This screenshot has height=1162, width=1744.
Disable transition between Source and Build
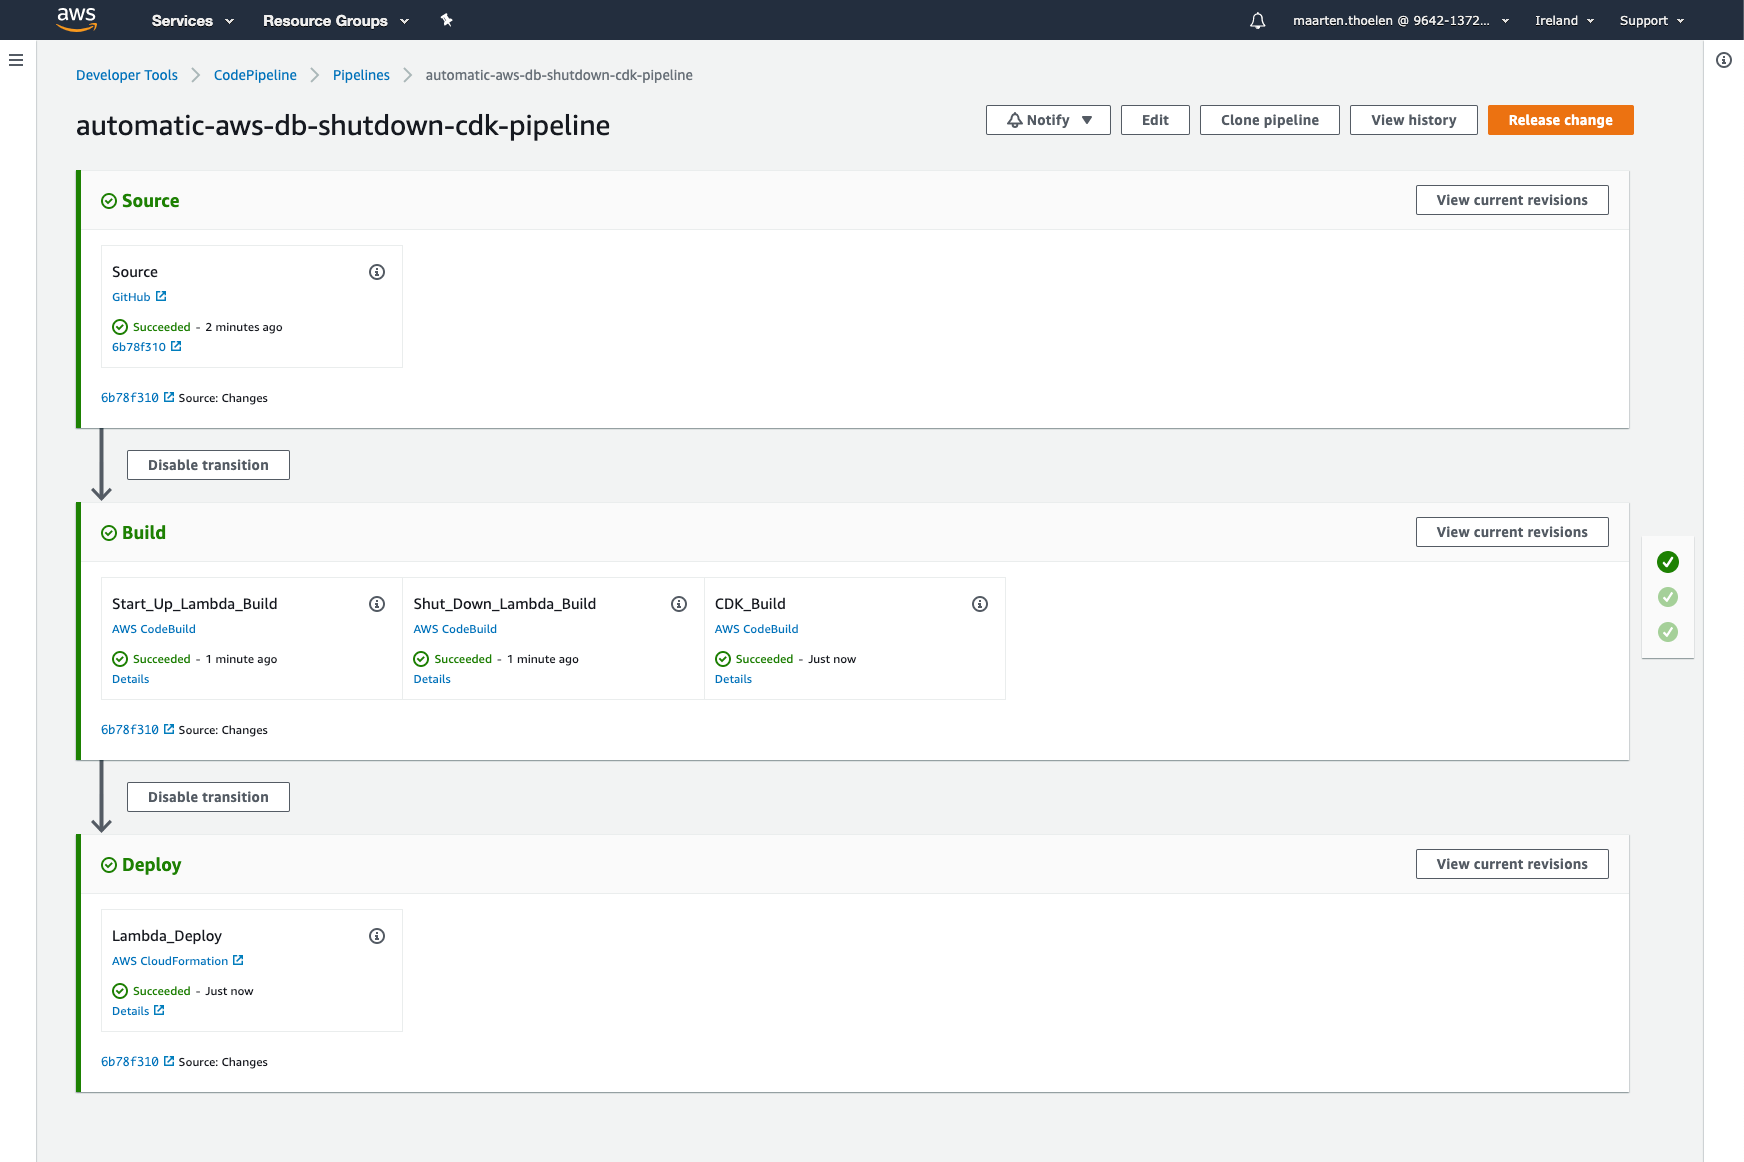click(x=208, y=465)
